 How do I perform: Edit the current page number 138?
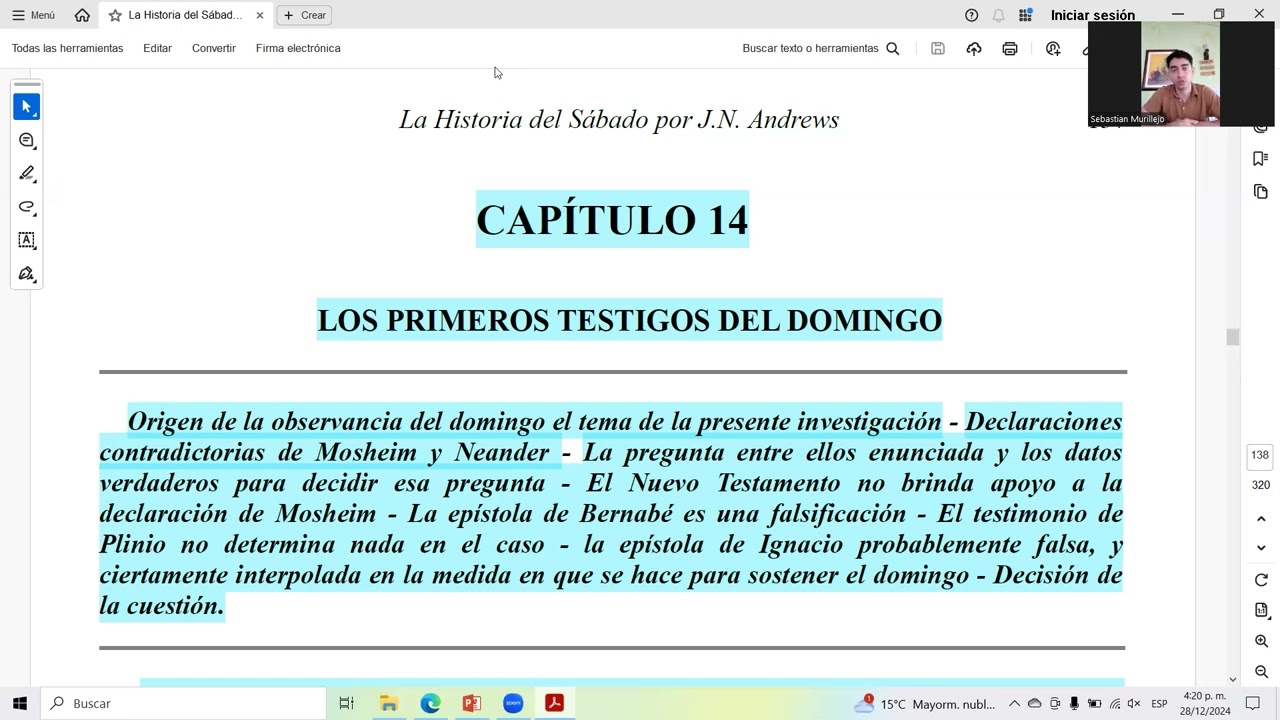pyautogui.click(x=1260, y=455)
